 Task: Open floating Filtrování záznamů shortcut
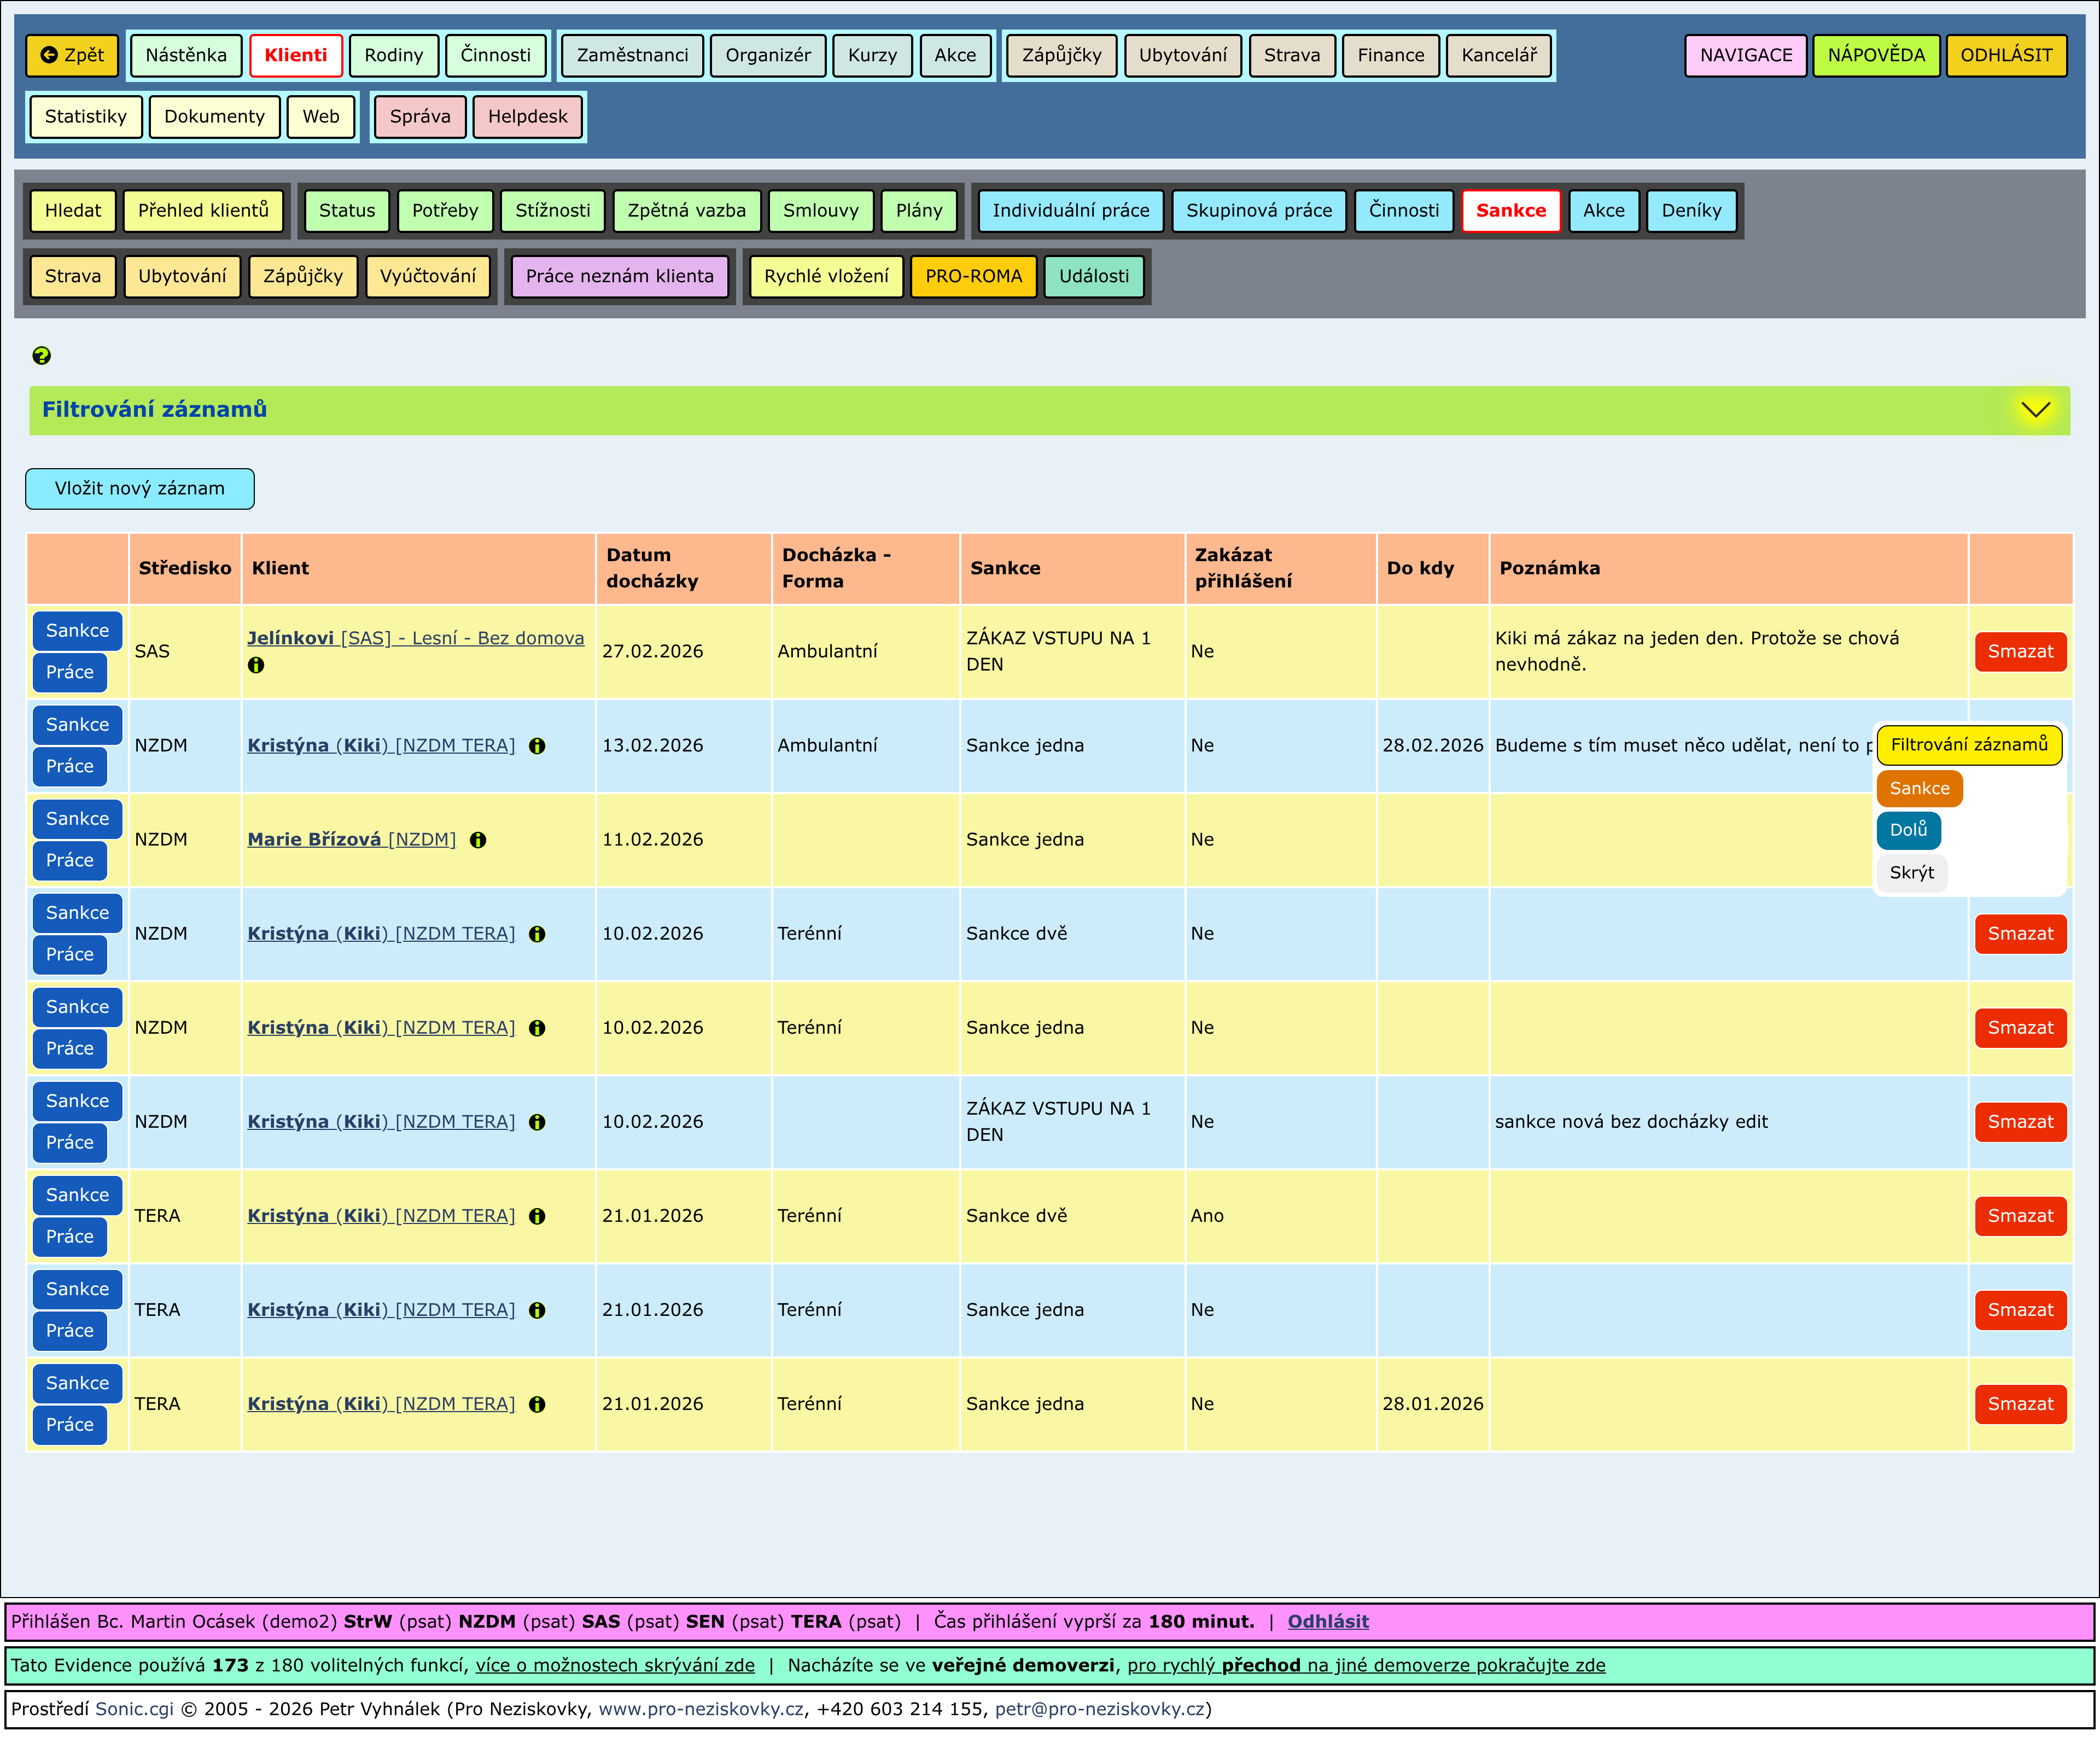click(1968, 745)
